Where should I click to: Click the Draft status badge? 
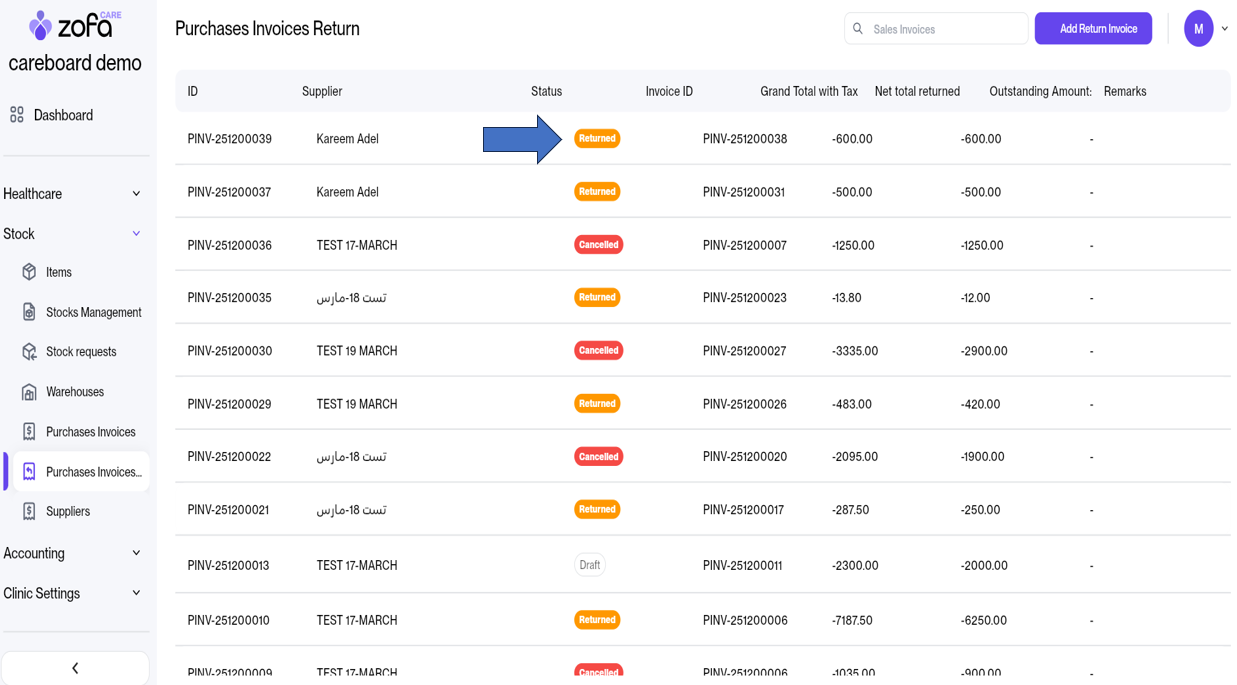click(590, 565)
